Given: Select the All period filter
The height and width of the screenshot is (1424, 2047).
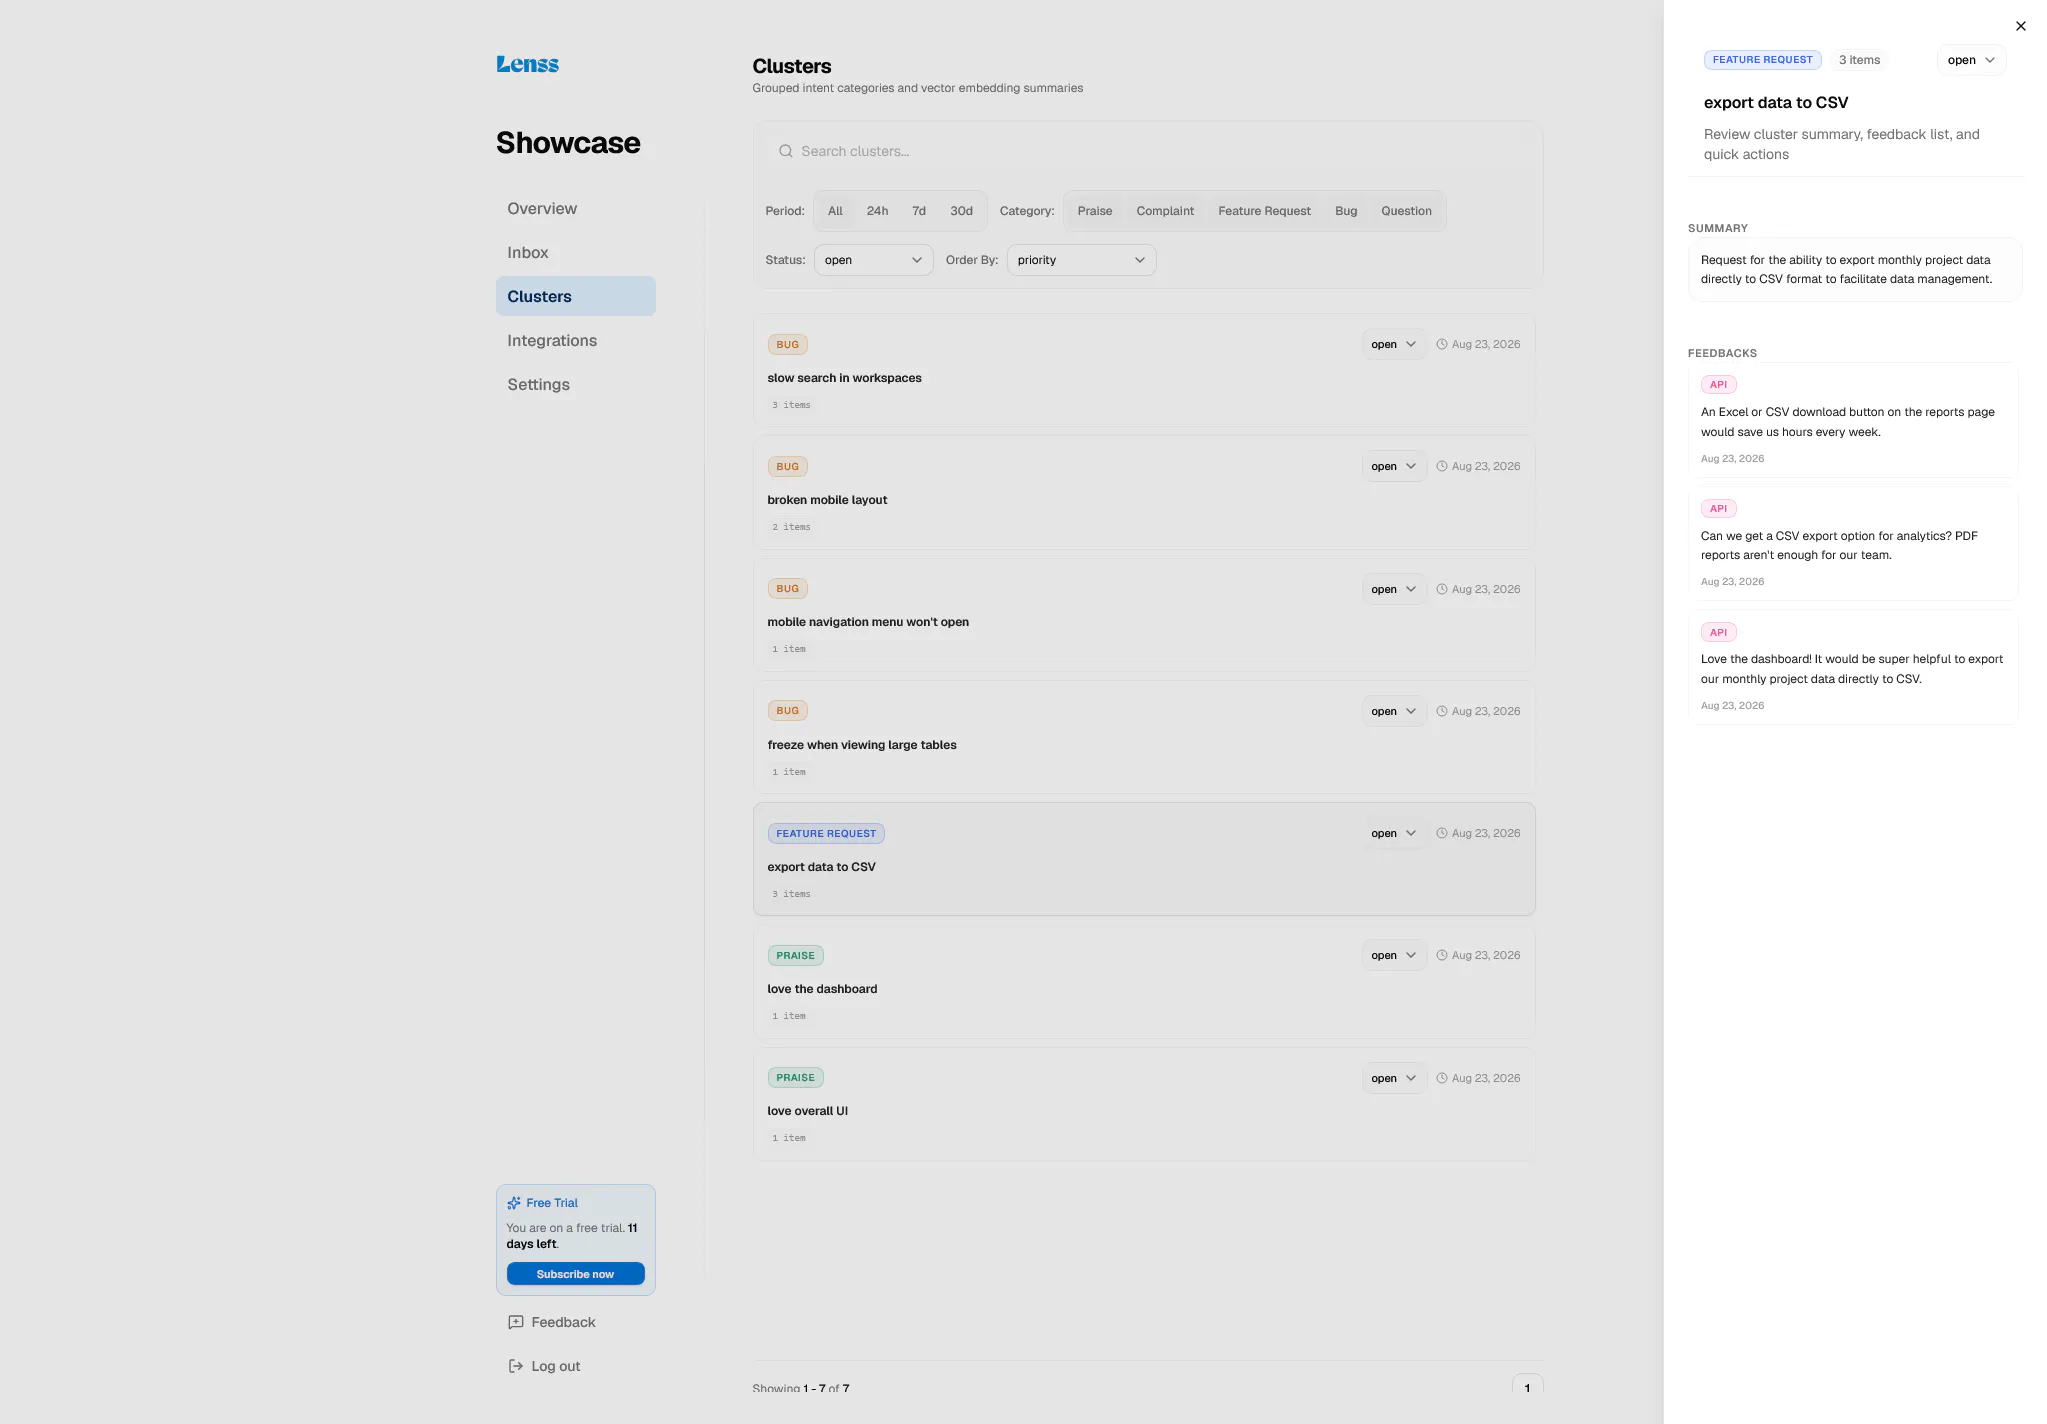Looking at the screenshot, I should coord(835,211).
